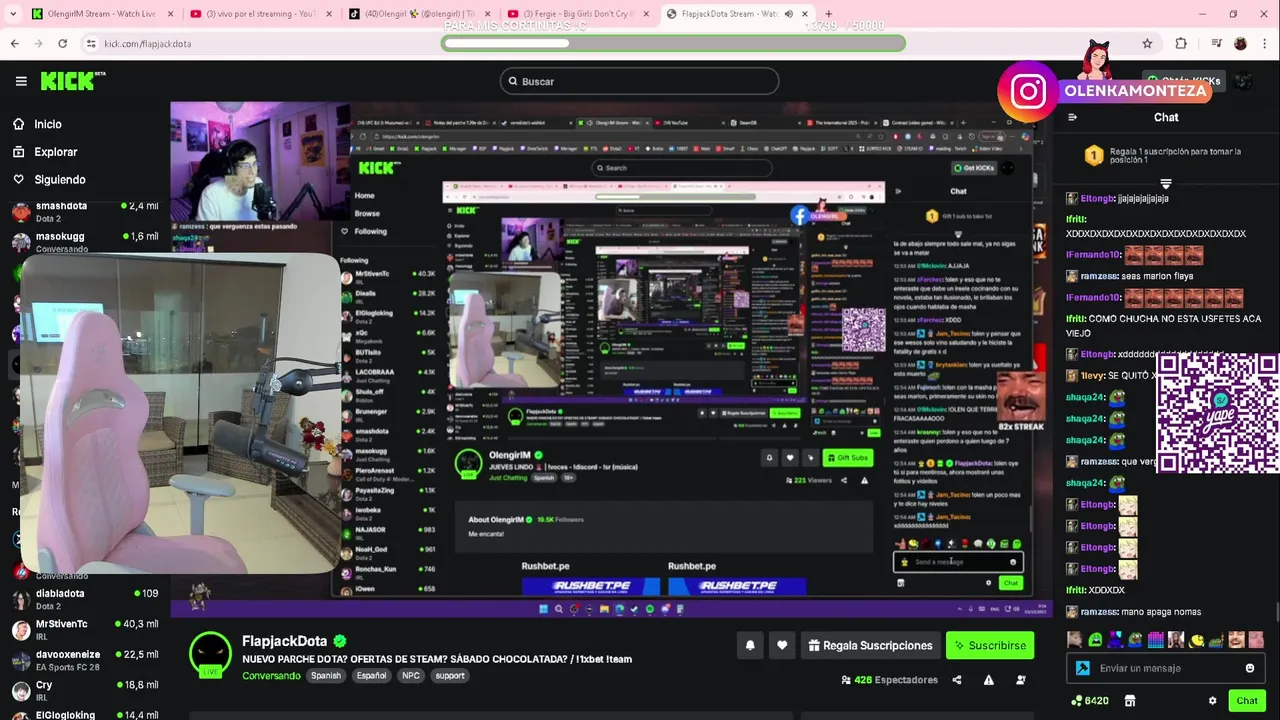
Task: Open masokugg channel from sidebar
Action: [85, 241]
